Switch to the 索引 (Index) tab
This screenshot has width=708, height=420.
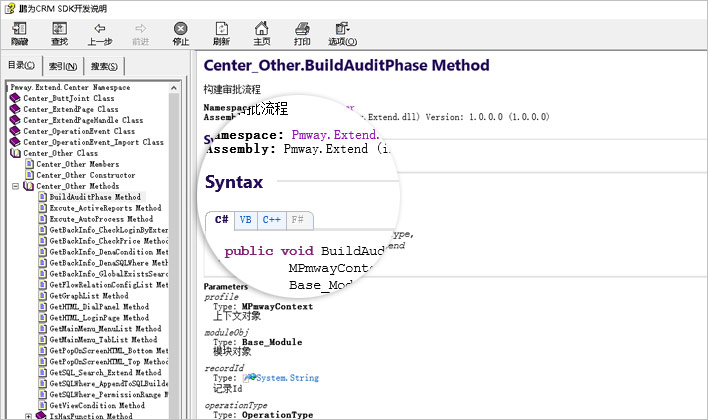(x=61, y=67)
